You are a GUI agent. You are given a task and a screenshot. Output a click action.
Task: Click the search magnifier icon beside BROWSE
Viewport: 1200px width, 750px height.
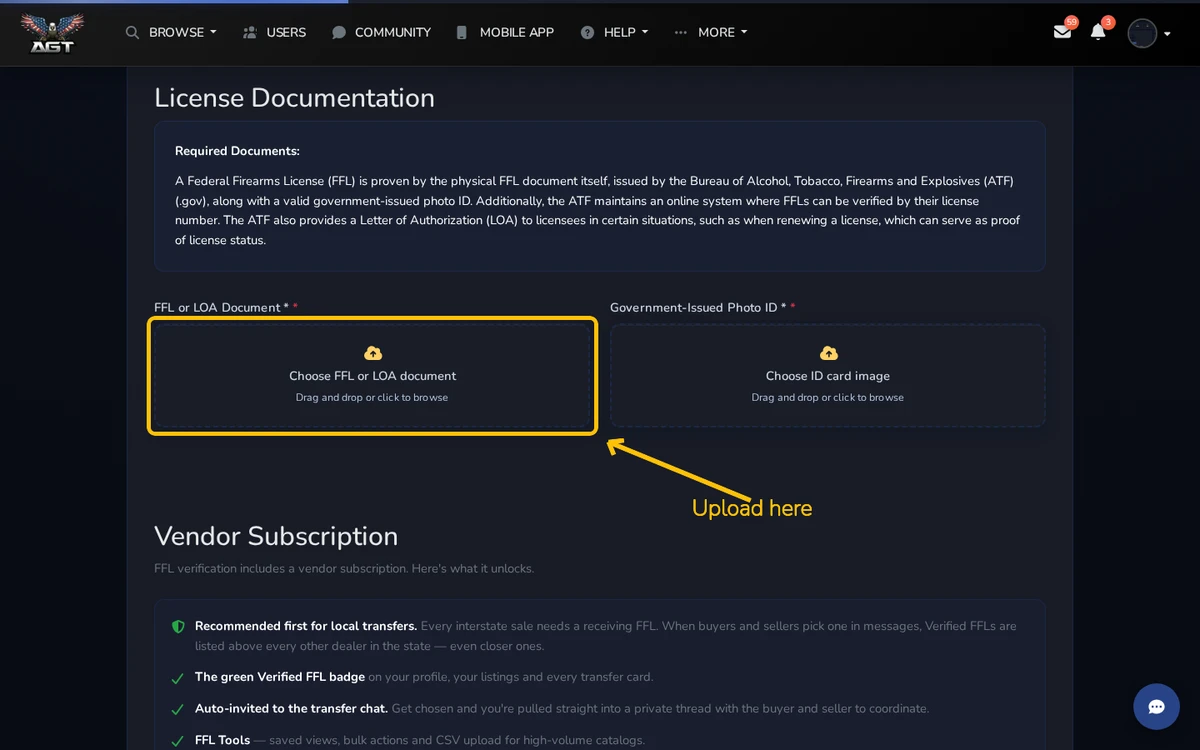coord(132,32)
